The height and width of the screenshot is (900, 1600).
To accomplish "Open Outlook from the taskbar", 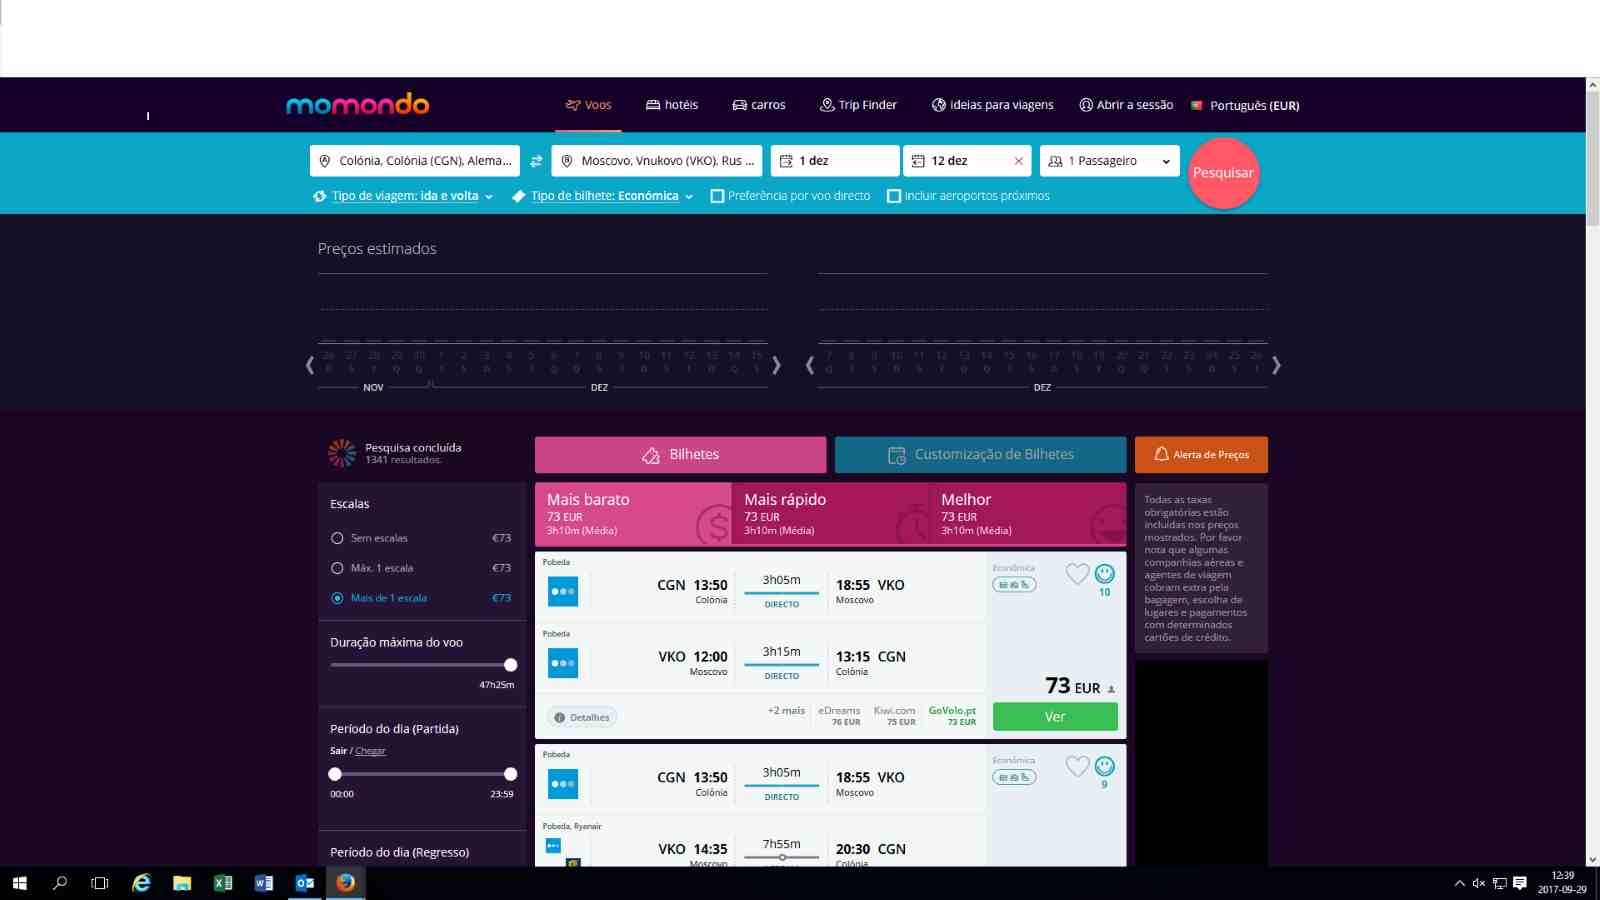I will pos(305,883).
